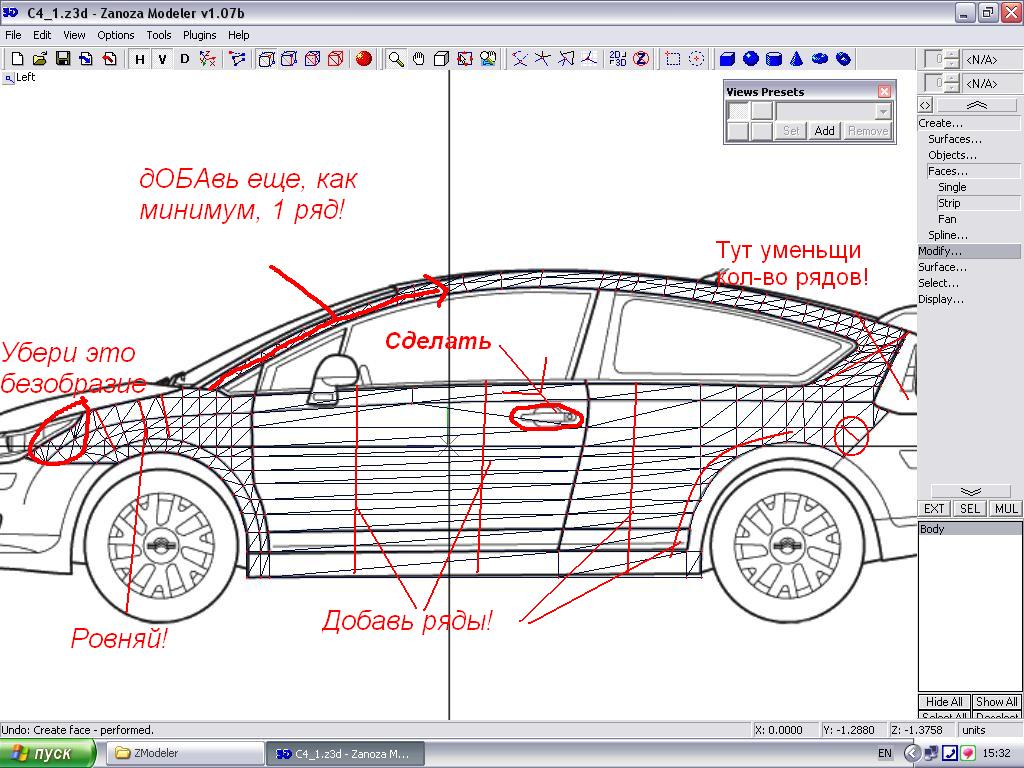Select the Zoom magnifier tool
Screen dimensions: 1024x768
[396, 59]
